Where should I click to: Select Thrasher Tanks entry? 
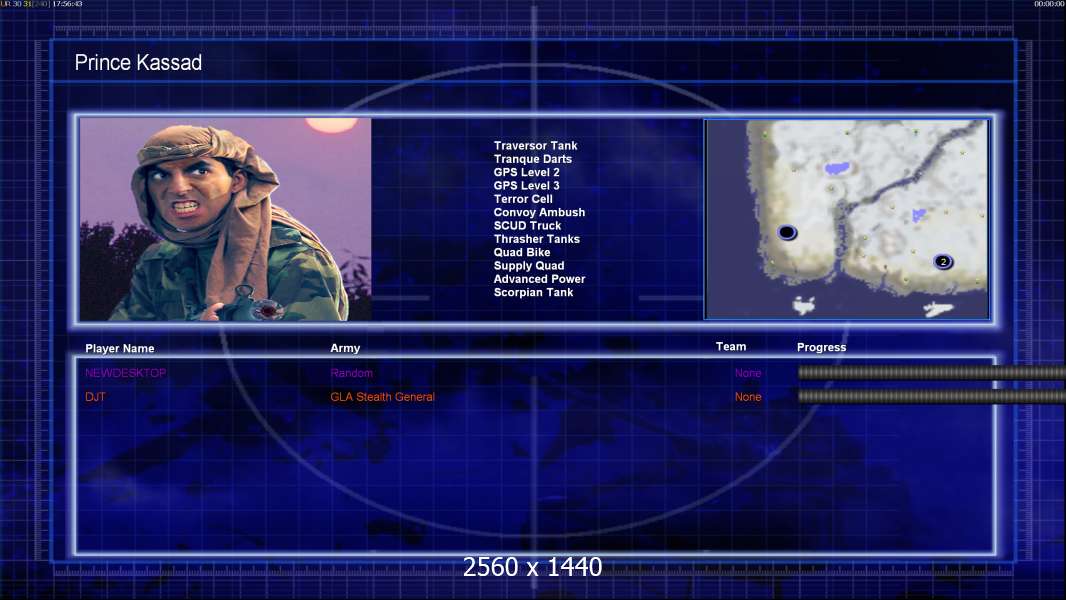(537, 239)
